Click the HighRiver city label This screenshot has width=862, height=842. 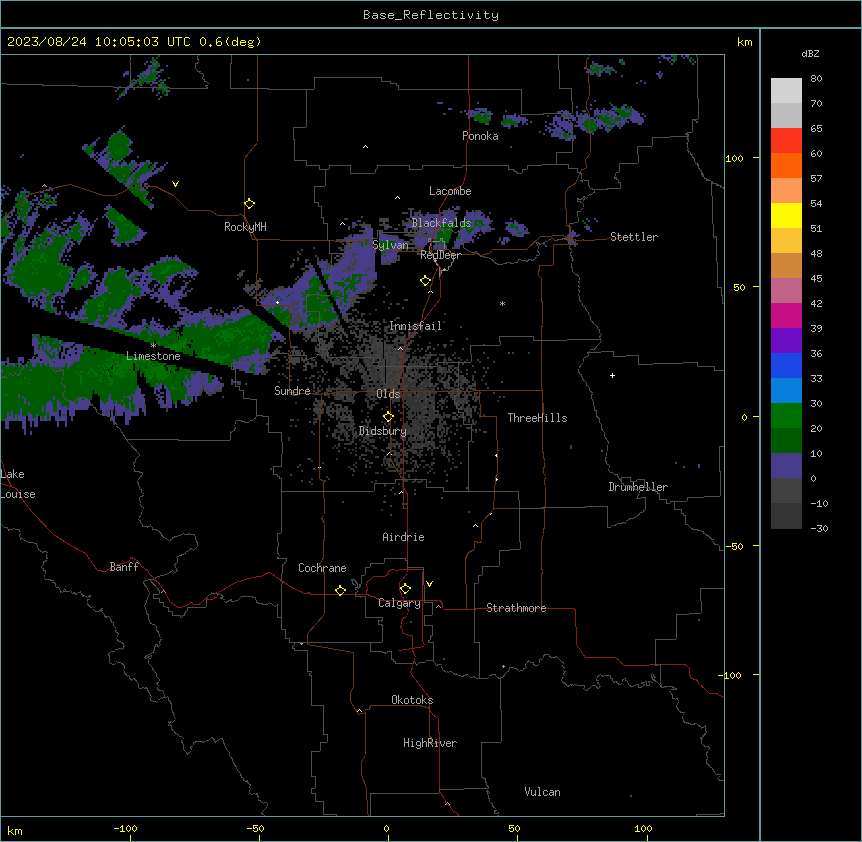click(430, 743)
